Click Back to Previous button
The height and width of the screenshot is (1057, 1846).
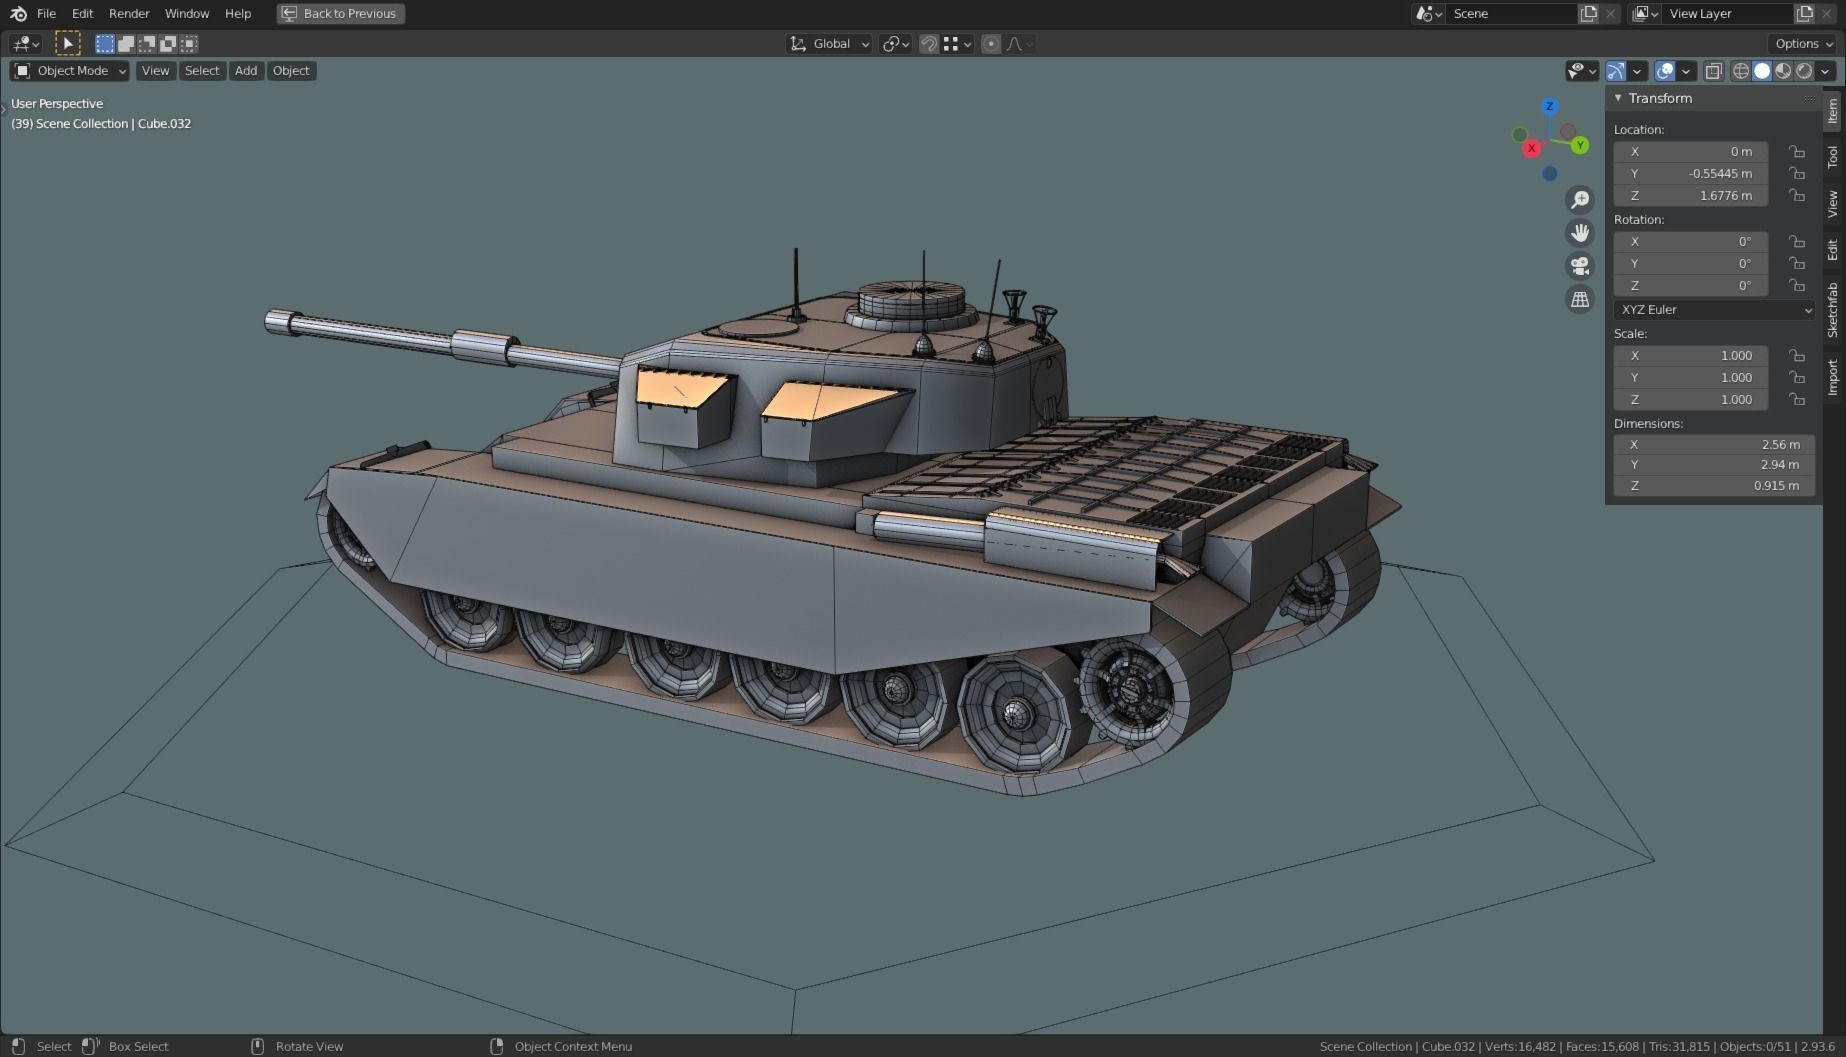(341, 14)
